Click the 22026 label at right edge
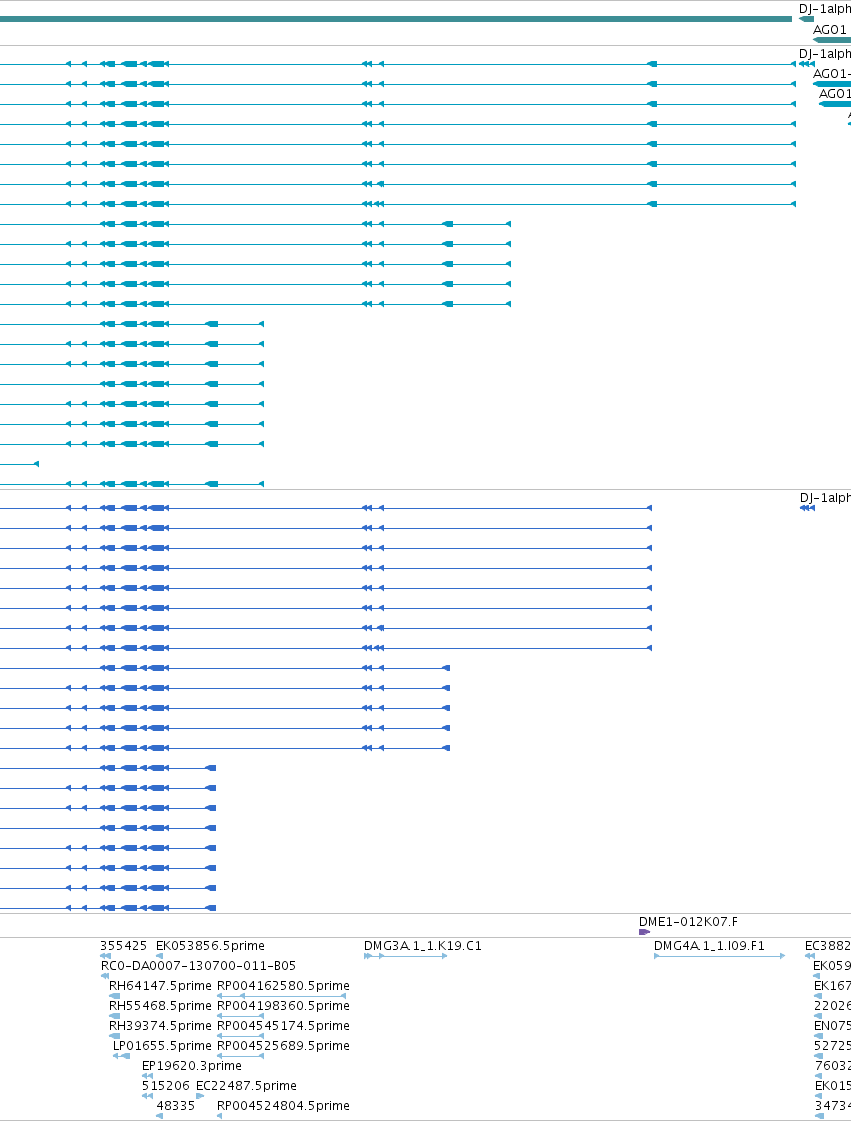Image resolution: width=851 pixels, height=1121 pixels. [832, 1006]
